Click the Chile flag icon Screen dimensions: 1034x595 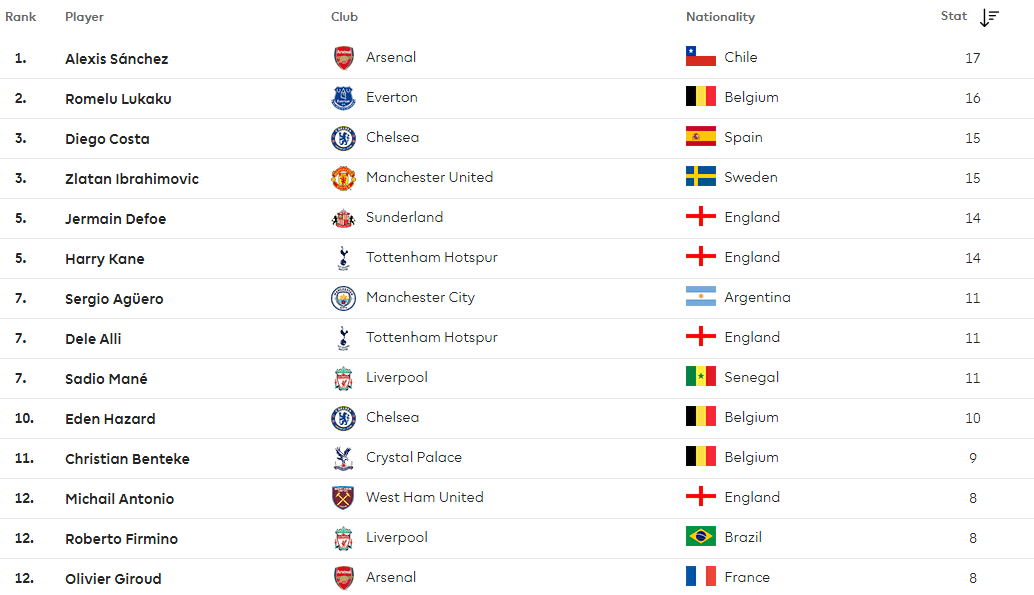700,57
